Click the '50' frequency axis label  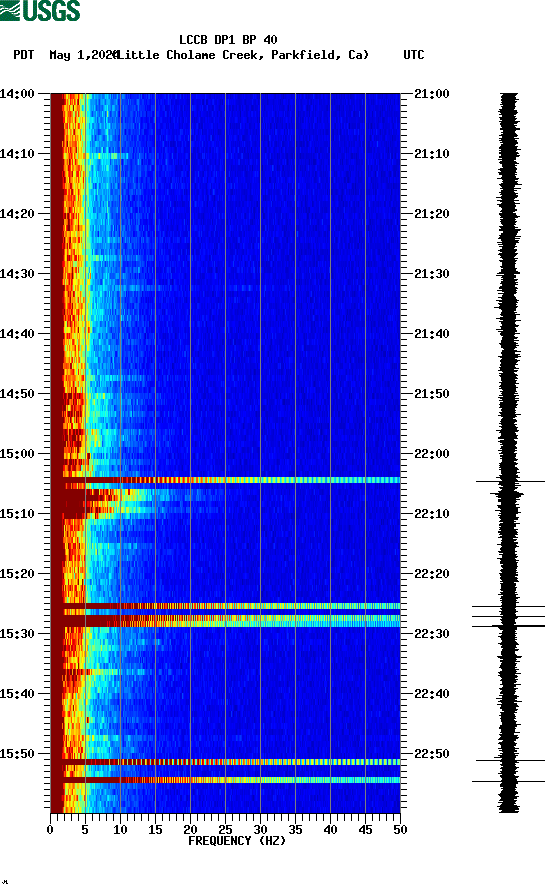click(x=400, y=830)
